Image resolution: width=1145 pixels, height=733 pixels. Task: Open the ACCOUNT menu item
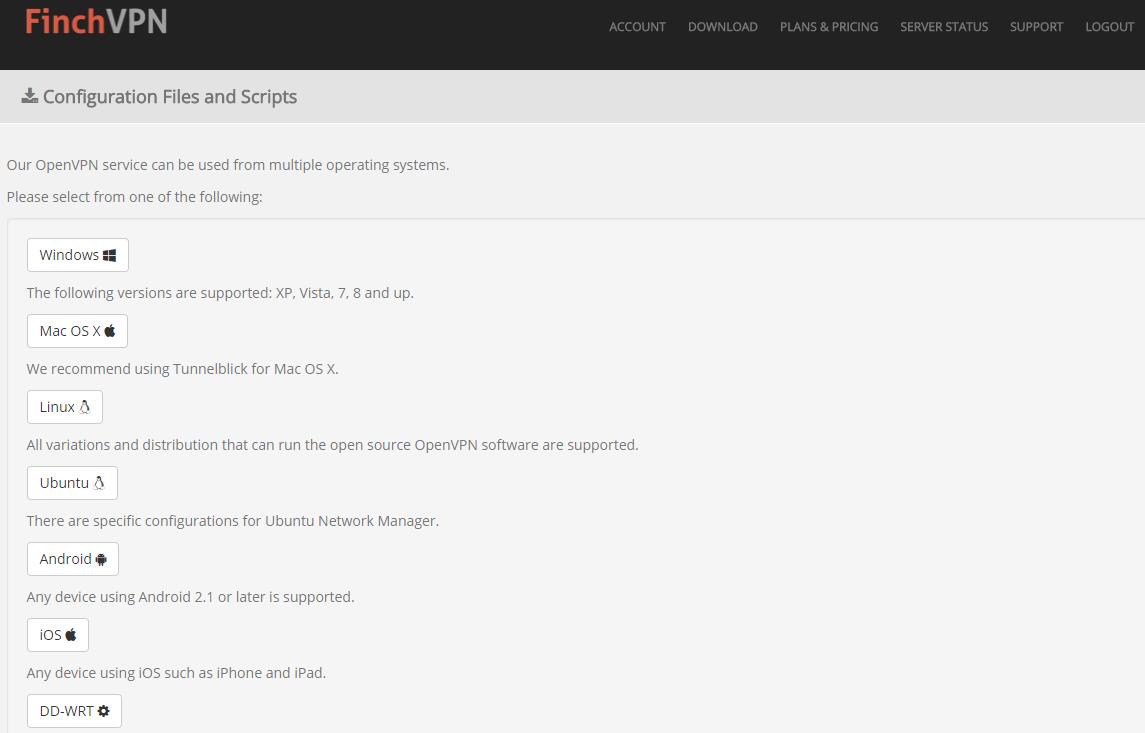click(x=637, y=27)
